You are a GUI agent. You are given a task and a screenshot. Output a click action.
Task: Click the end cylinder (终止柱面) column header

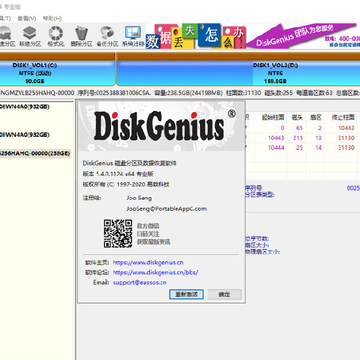coord(342,117)
